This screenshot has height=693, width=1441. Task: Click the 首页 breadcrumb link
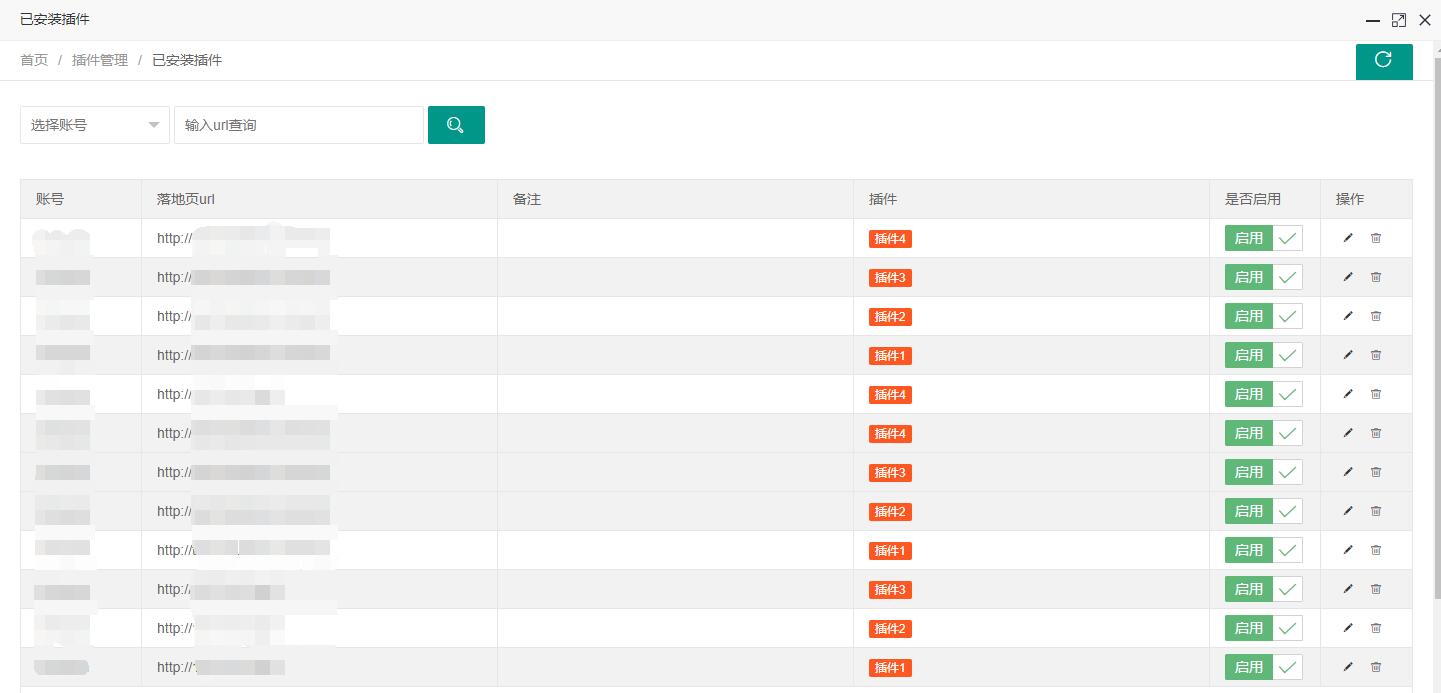coord(34,60)
